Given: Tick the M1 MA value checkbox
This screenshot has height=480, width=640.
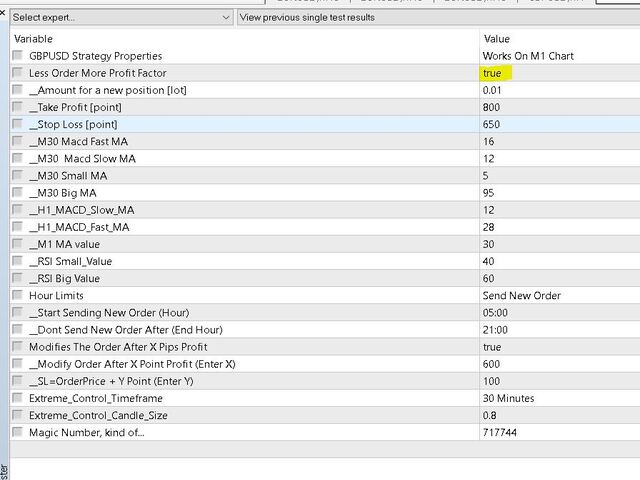Looking at the screenshot, I should (x=17, y=244).
